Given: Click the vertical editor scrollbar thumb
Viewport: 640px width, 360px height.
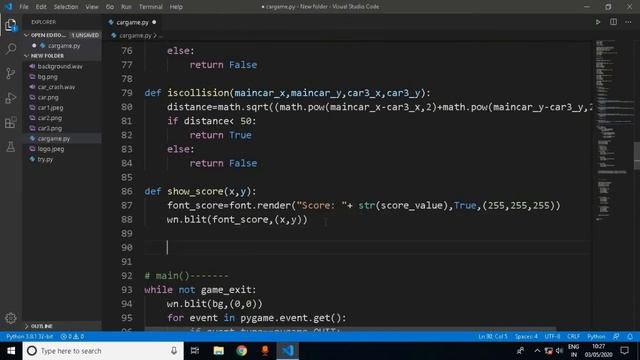Looking at the screenshot, I should pos(636,156).
